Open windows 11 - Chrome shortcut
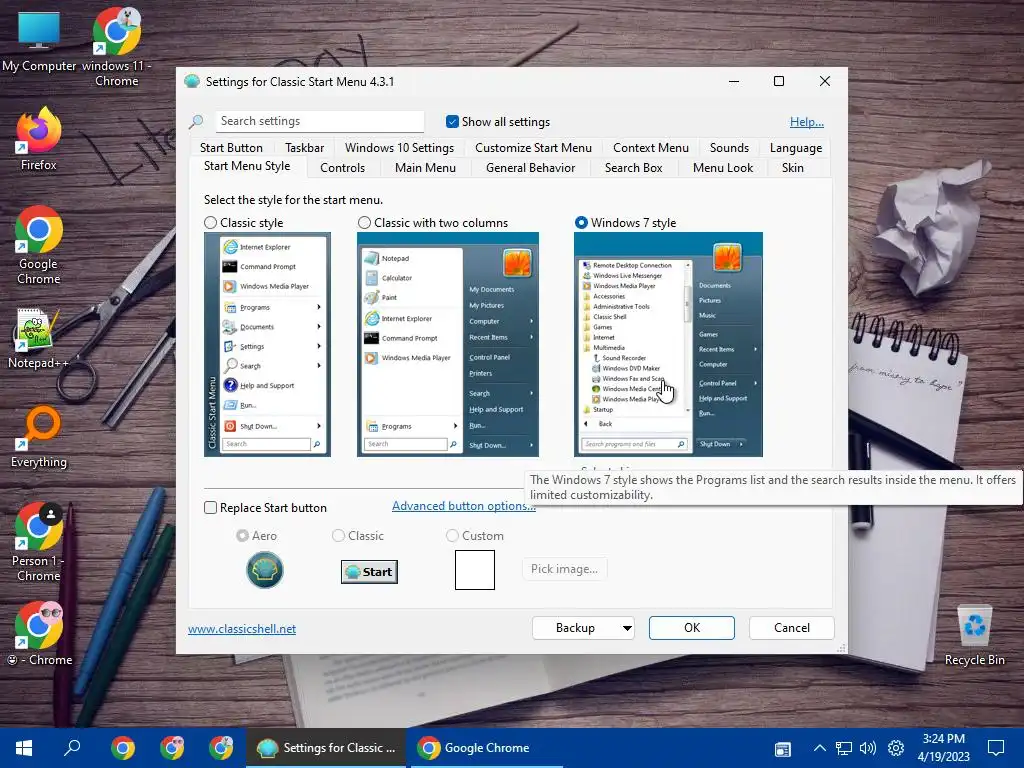1024x768 pixels. click(x=116, y=47)
